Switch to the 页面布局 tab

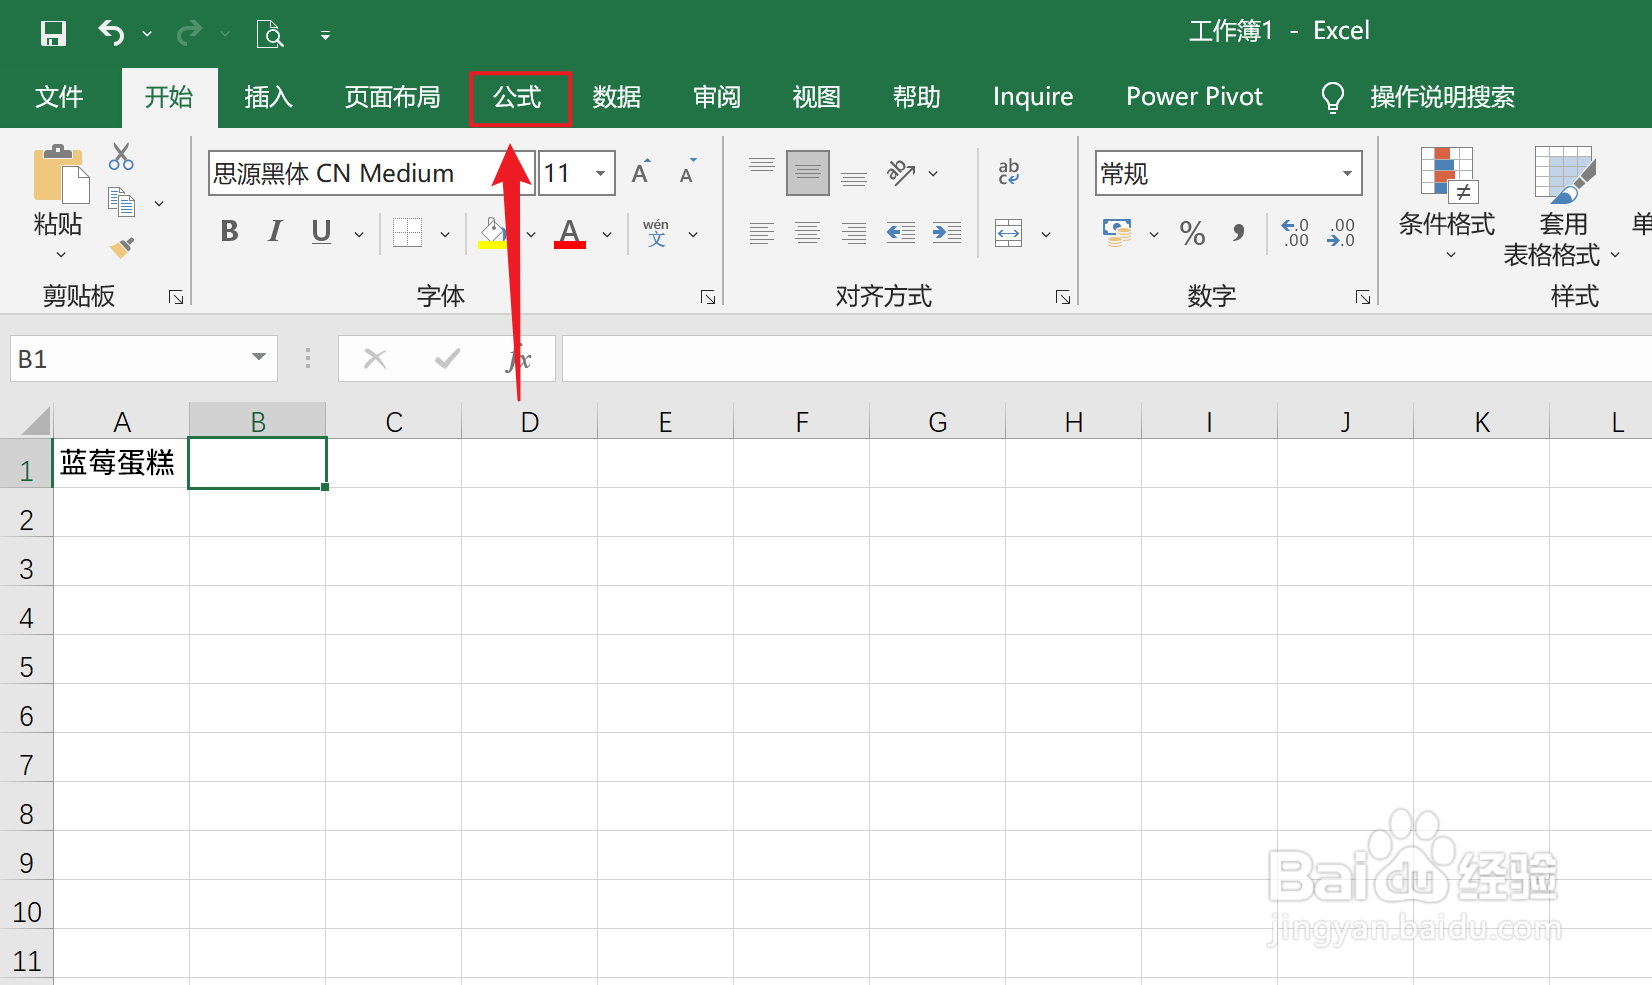coord(392,97)
